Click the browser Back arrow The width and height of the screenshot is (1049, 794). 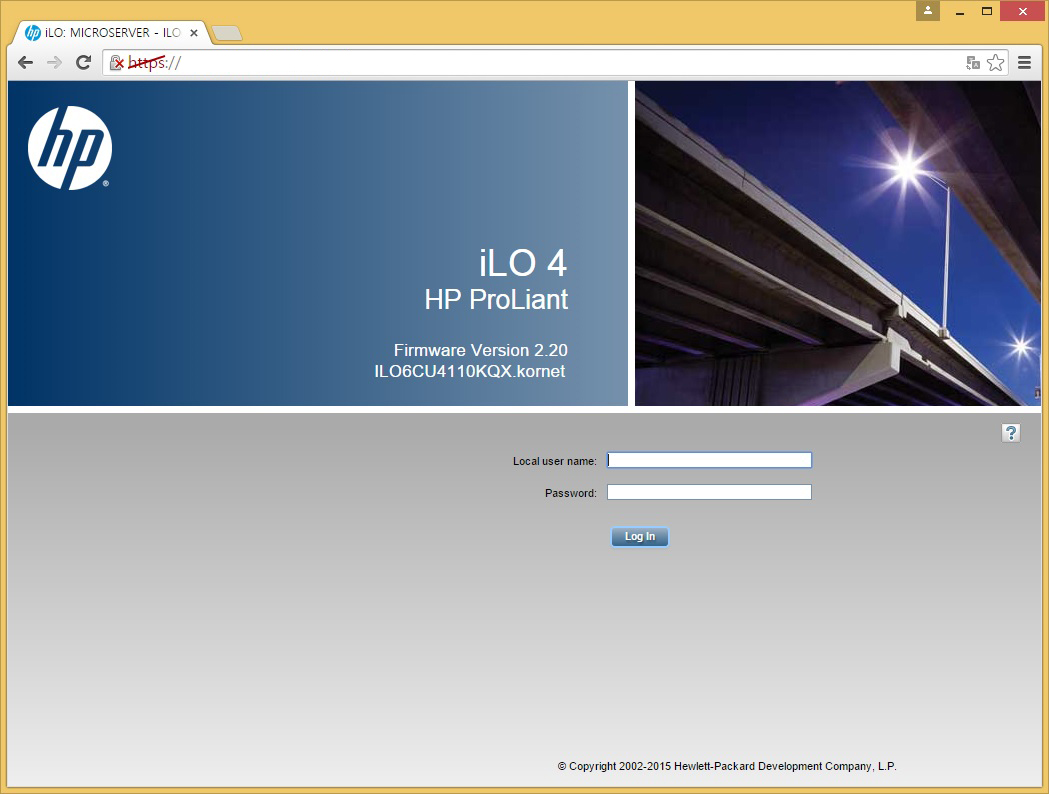pos(25,63)
